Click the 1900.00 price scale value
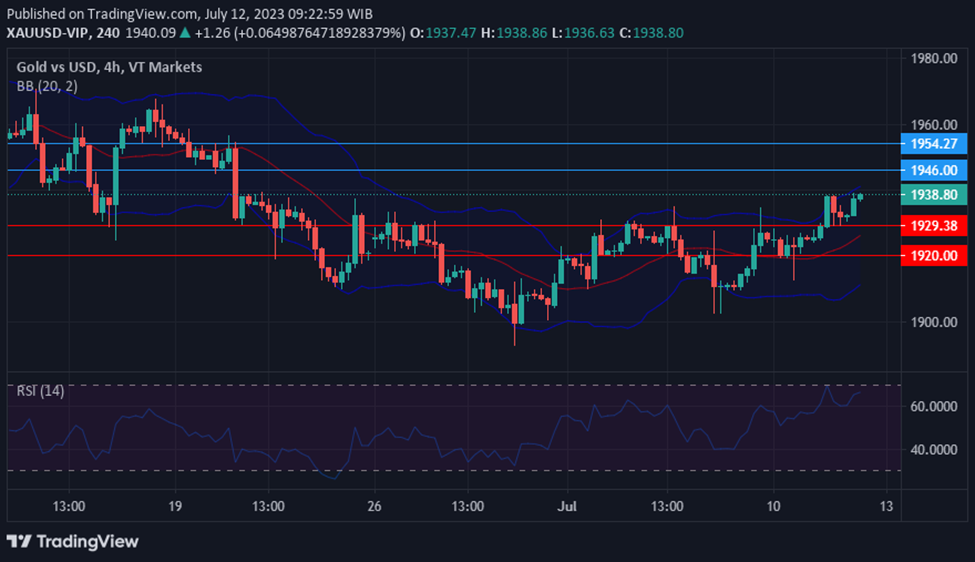This screenshot has width=975, height=562. (x=933, y=322)
